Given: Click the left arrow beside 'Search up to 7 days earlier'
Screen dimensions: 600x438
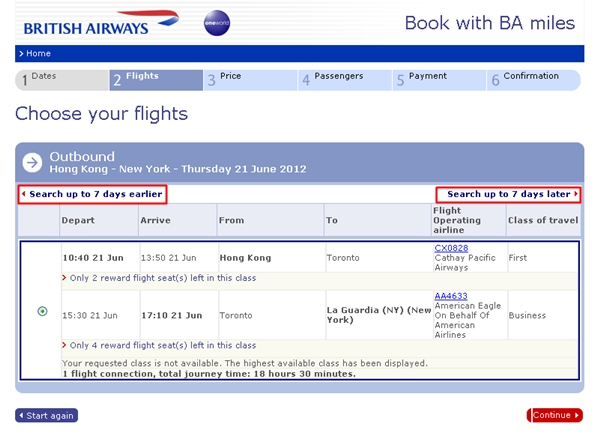Looking at the screenshot, I should pos(24,194).
